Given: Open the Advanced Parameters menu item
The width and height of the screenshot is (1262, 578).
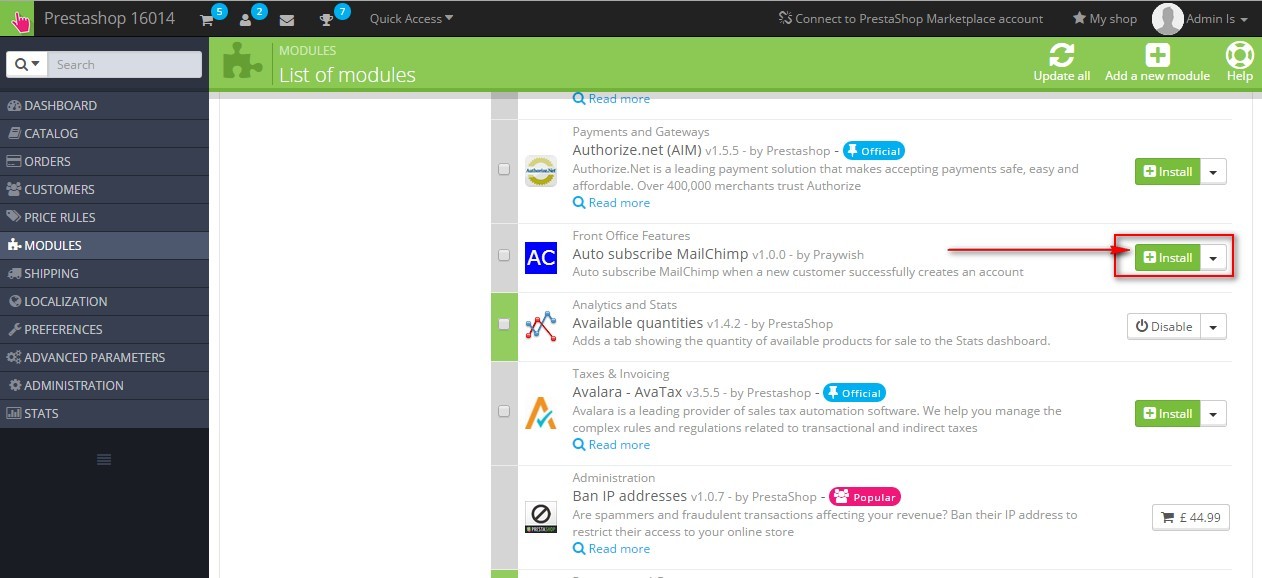Looking at the screenshot, I should tap(104, 357).
